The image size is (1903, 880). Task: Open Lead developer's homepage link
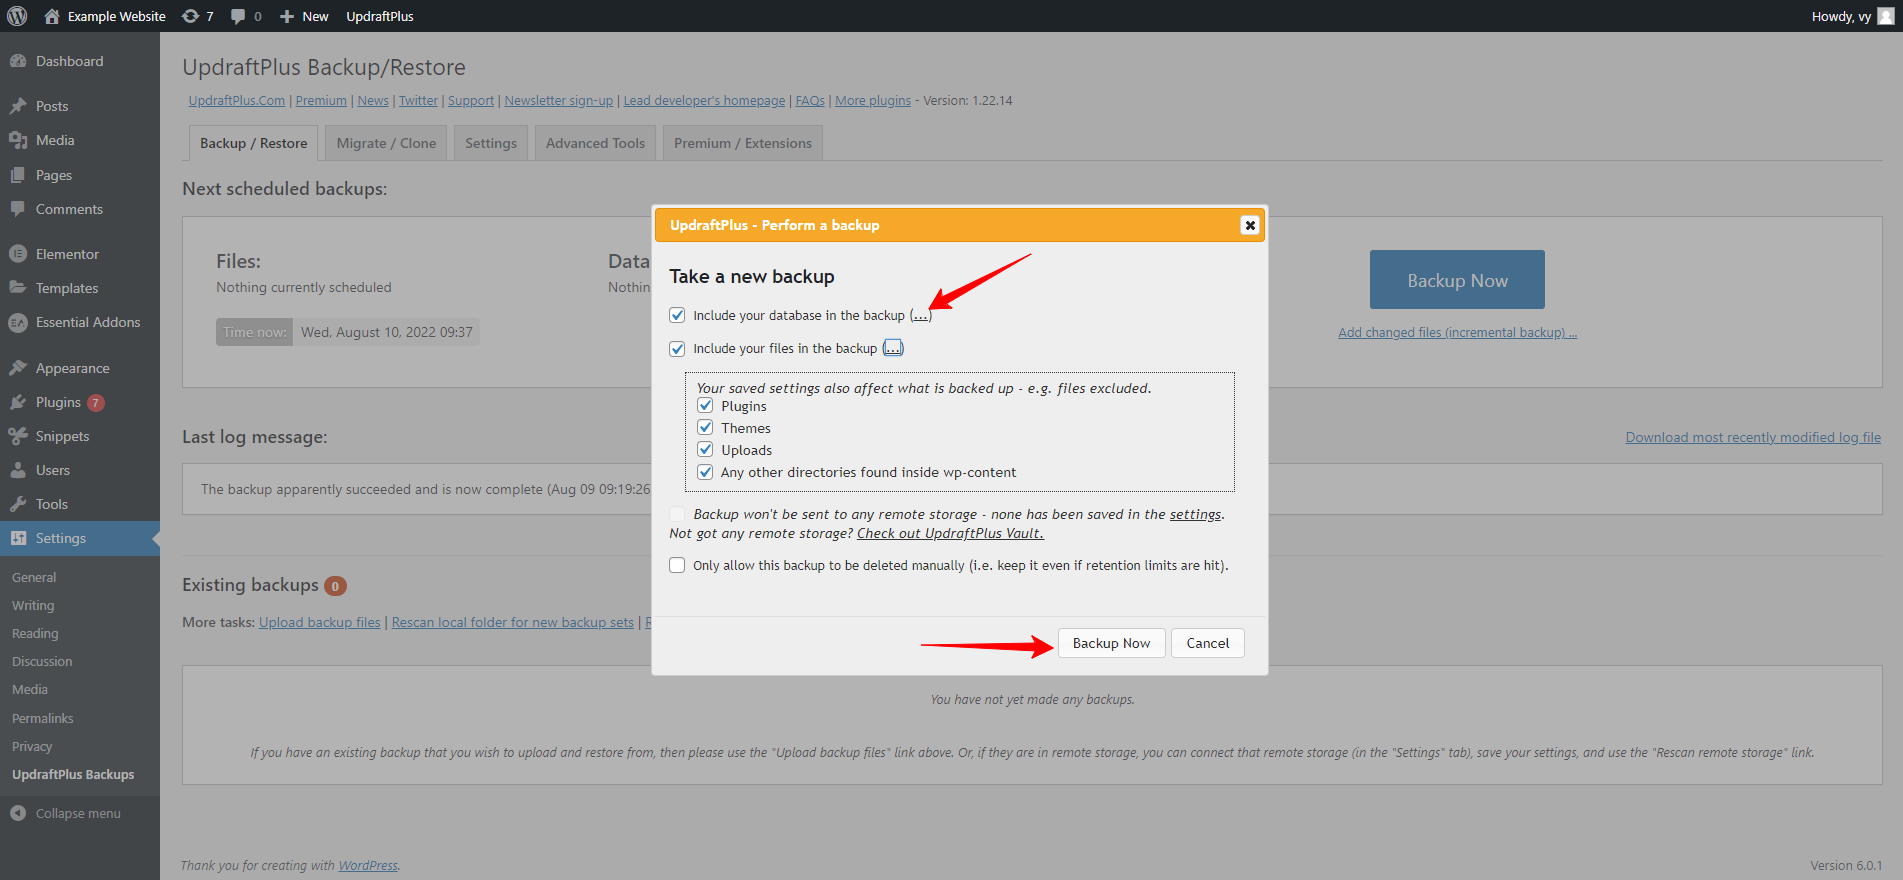click(704, 100)
